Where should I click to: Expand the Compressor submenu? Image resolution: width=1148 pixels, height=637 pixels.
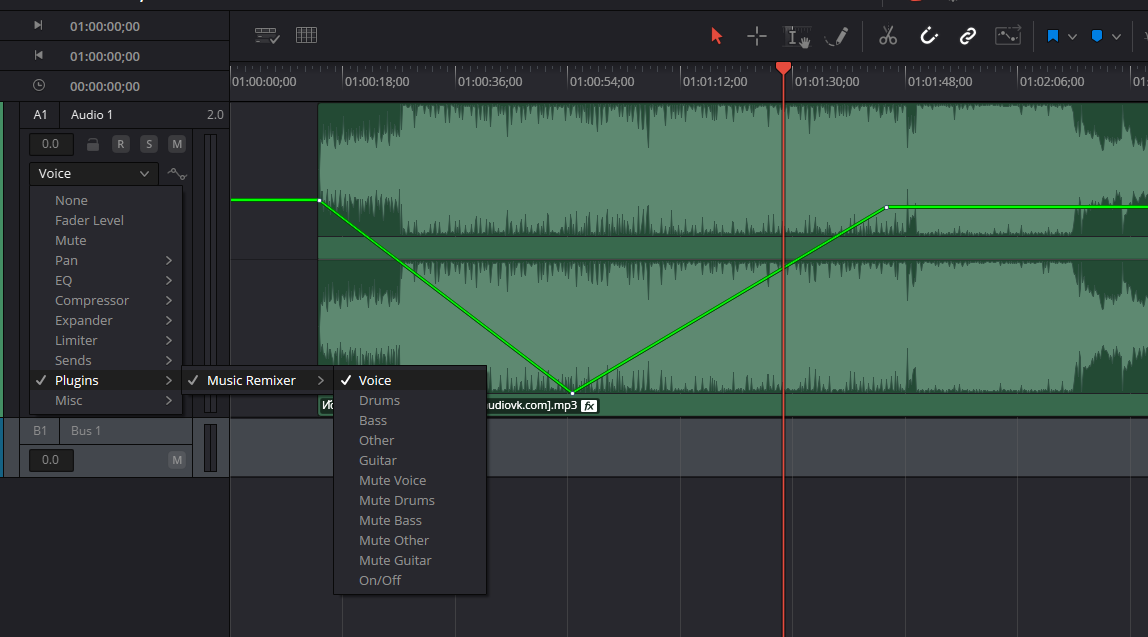pos(105,300)
